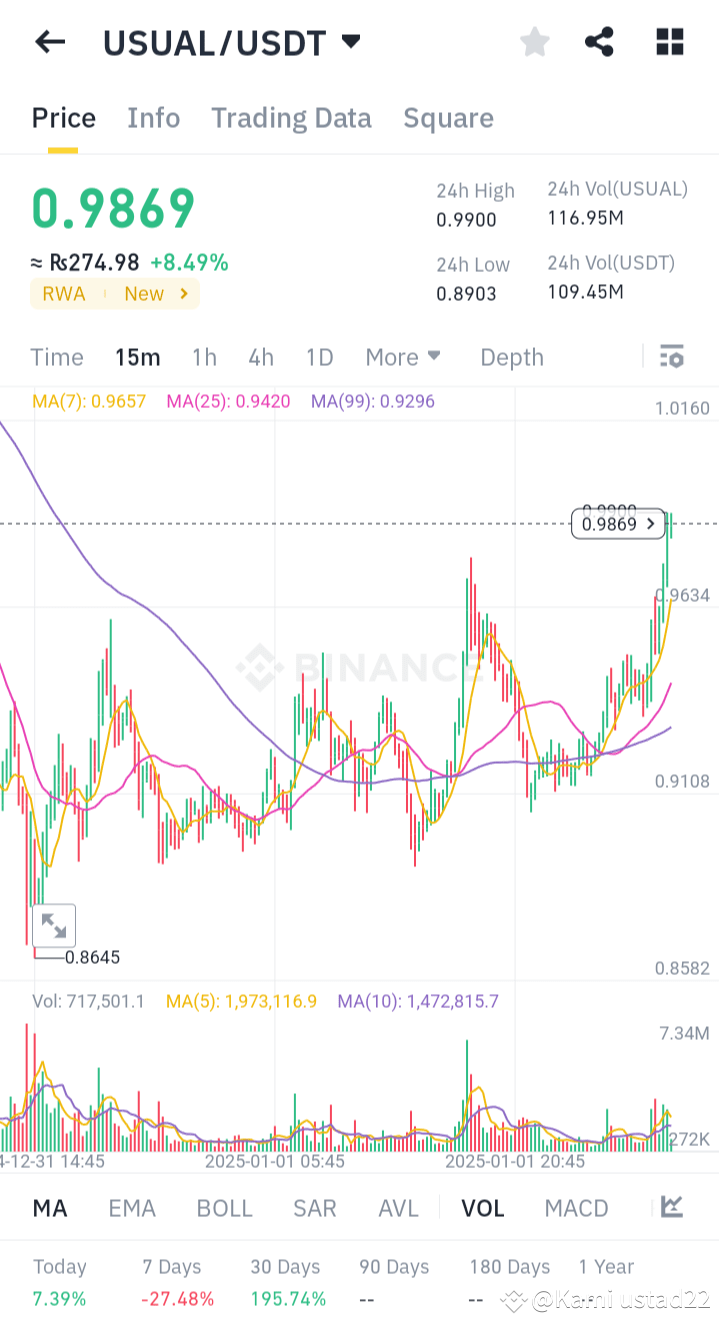This screenshot has height=1322, width=719.
Task: Tap the current 0.9869 price marker
Action: tap(617, 523)
